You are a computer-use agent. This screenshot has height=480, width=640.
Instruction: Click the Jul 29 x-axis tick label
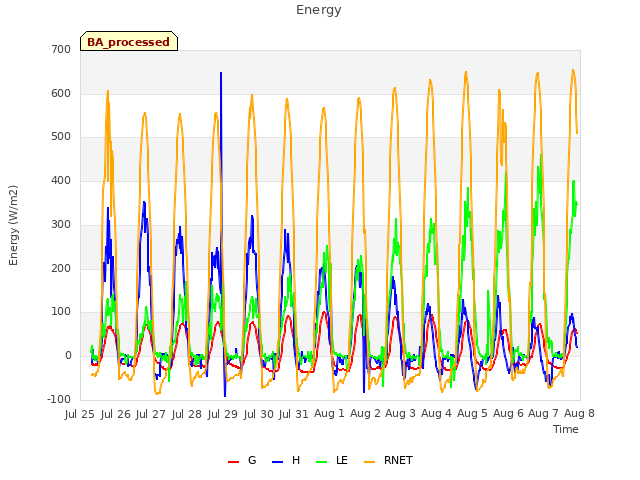coord(222,414)
